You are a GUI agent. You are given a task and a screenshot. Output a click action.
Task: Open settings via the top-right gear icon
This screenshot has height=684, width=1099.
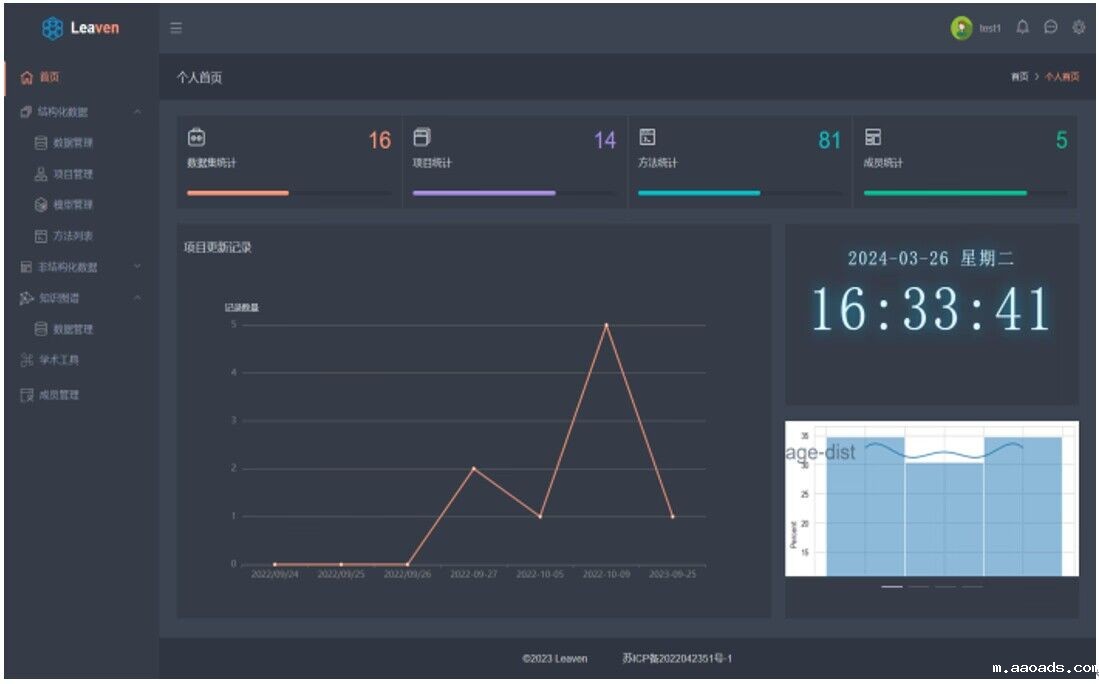1078,28
